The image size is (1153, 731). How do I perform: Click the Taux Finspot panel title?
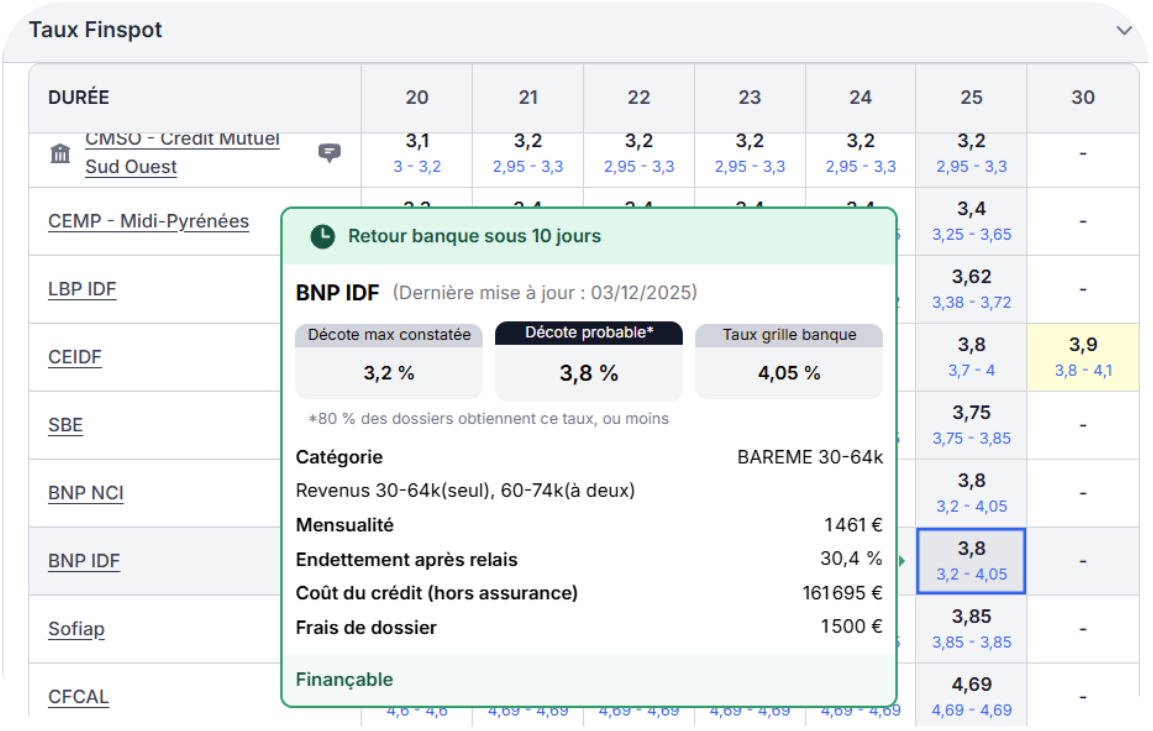click(96, 30)
